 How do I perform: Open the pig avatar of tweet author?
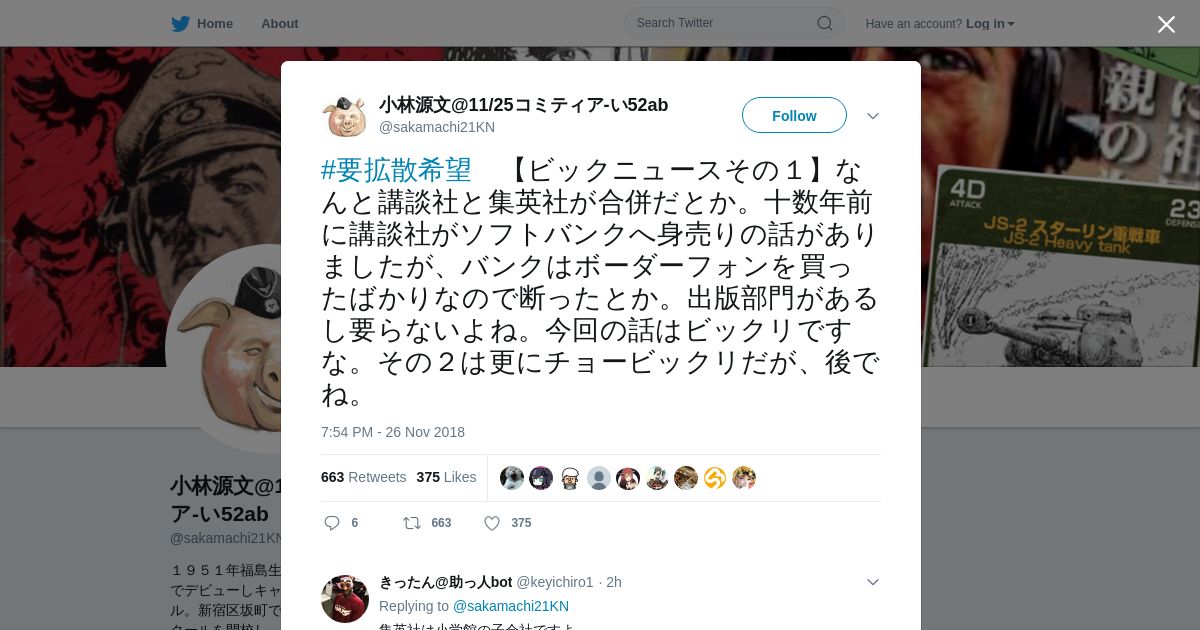345,116
